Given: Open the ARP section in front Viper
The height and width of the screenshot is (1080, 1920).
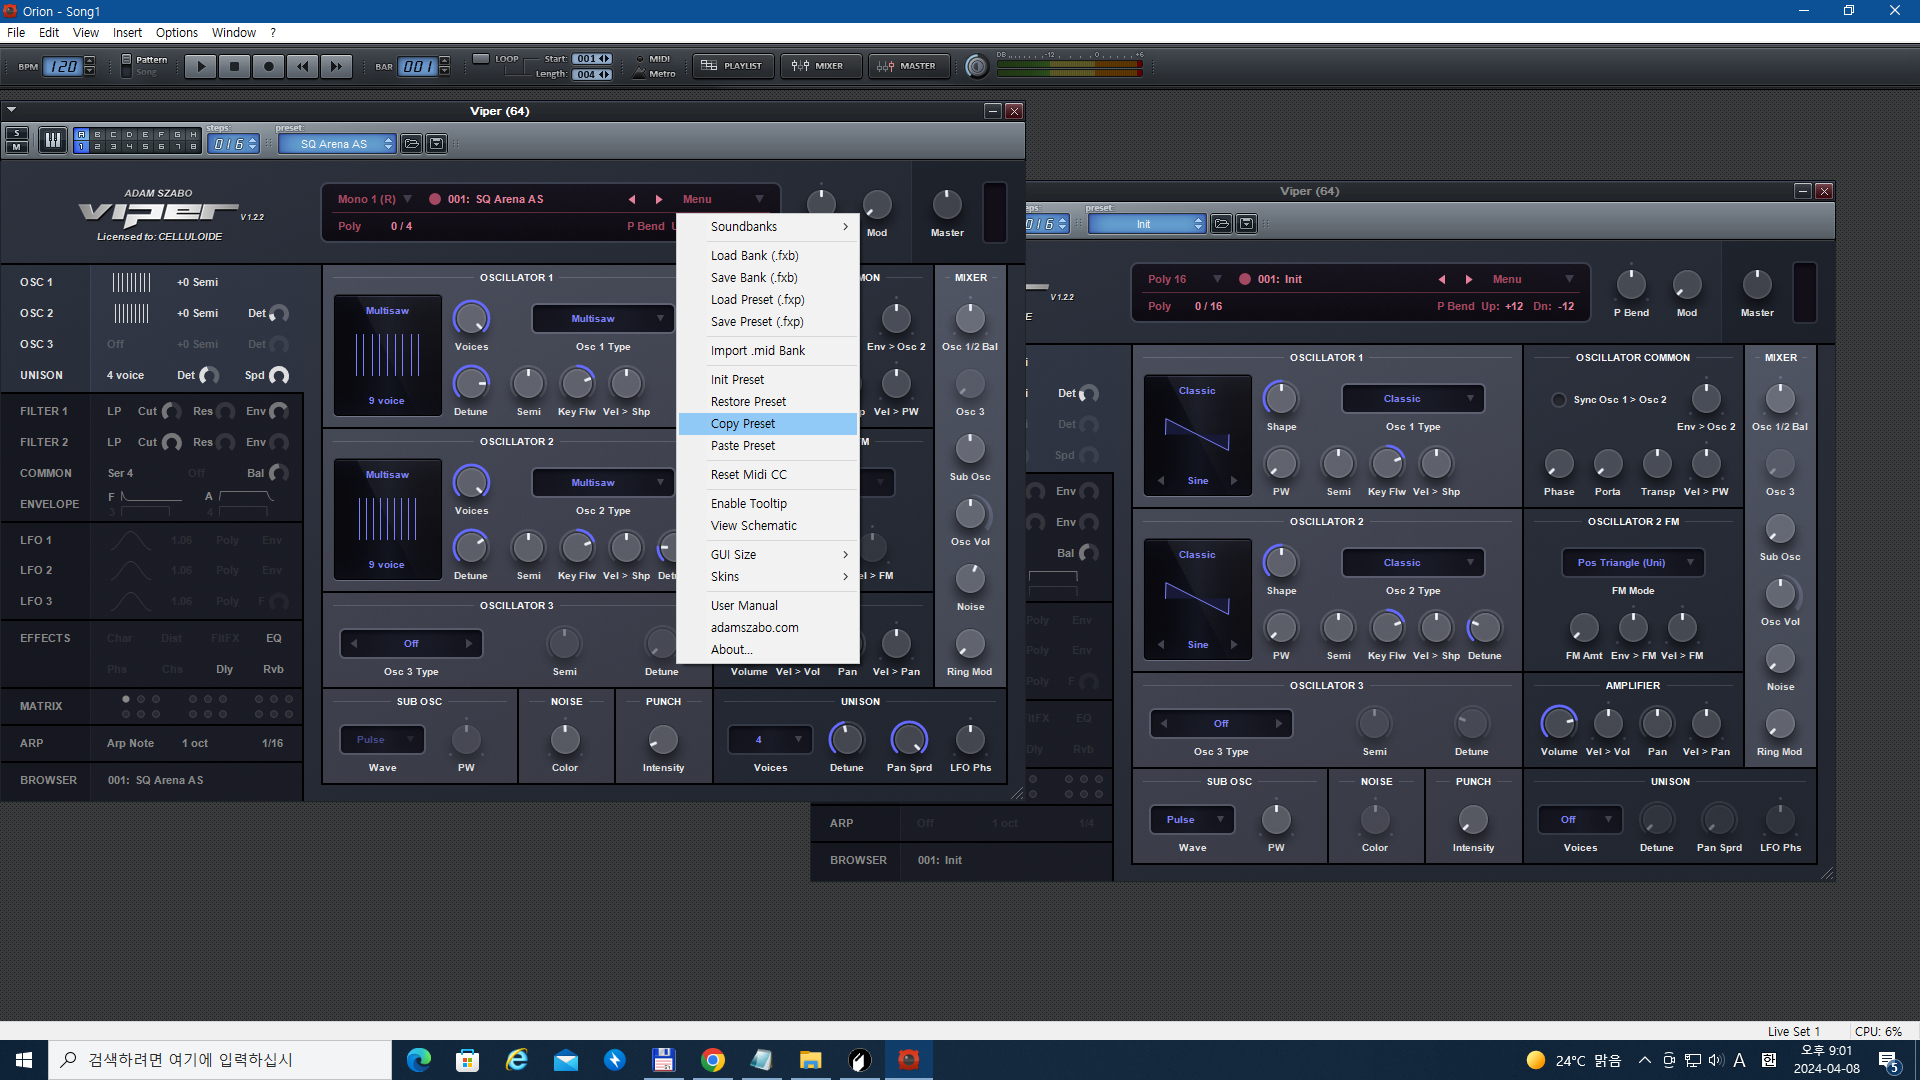Looking at the screenshot, I should (32, 743).
